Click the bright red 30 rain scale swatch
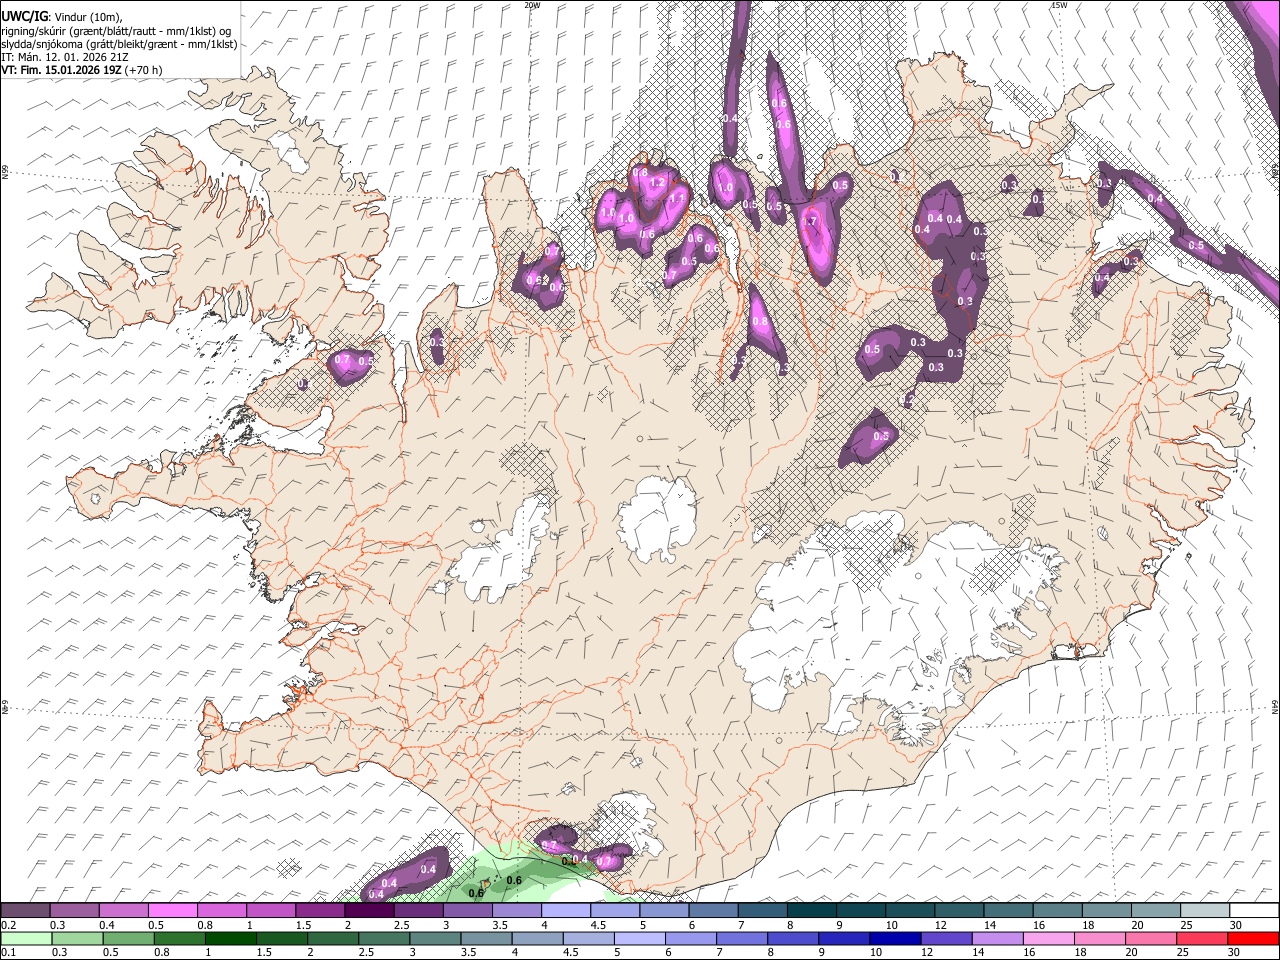 (x=1254, y=938)
